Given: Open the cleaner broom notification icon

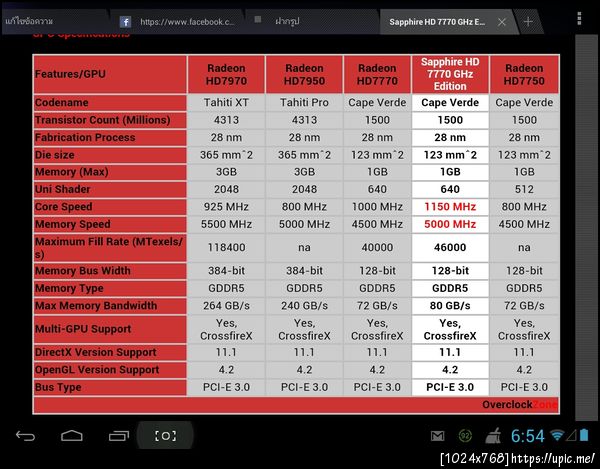Looking at the screenshot, I should click(494, 436).
